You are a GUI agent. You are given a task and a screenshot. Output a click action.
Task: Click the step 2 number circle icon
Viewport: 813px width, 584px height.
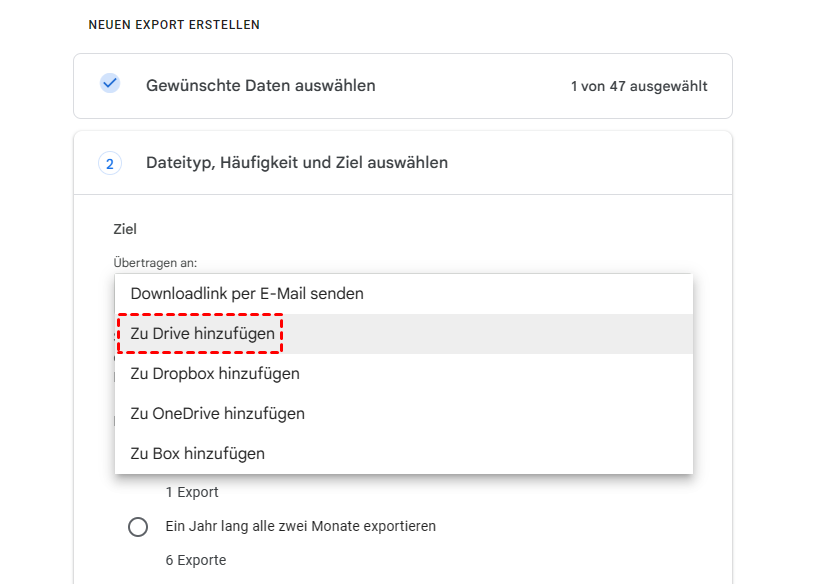(x=110, y=163)
